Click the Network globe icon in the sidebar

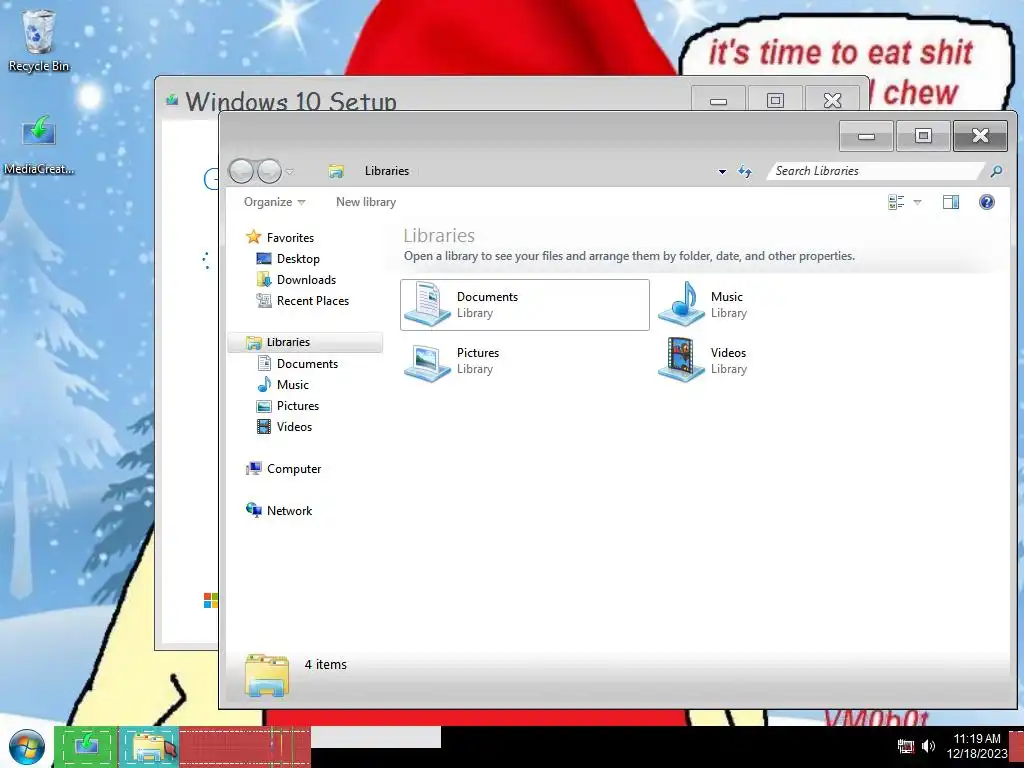click(x=253, y=510)
